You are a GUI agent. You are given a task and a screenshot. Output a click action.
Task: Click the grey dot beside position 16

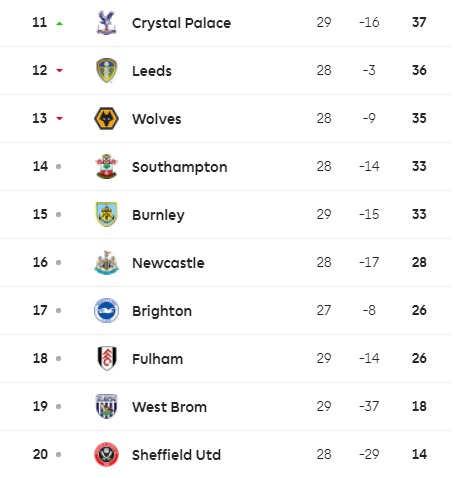59,262
